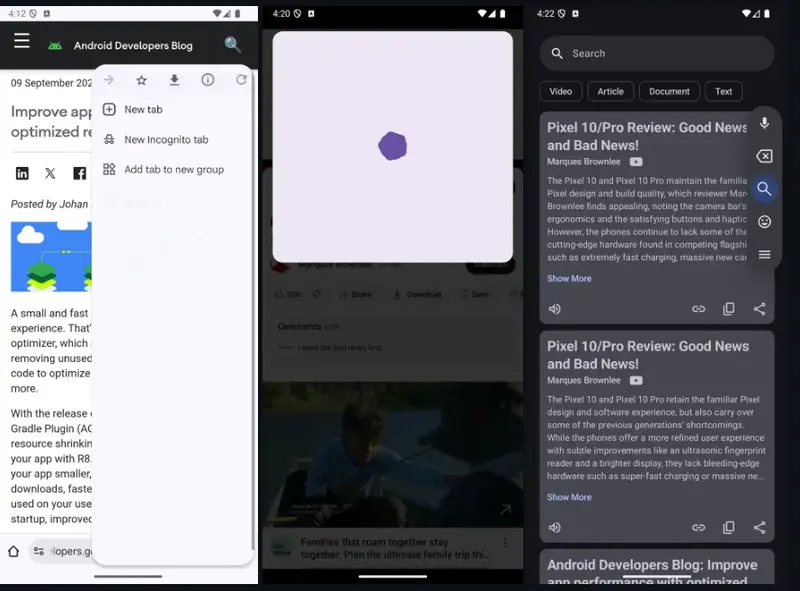Select Add tab to new group
The height and width of the screenshot is (591, 800).
pyautogui.click(x=173, y=170)
